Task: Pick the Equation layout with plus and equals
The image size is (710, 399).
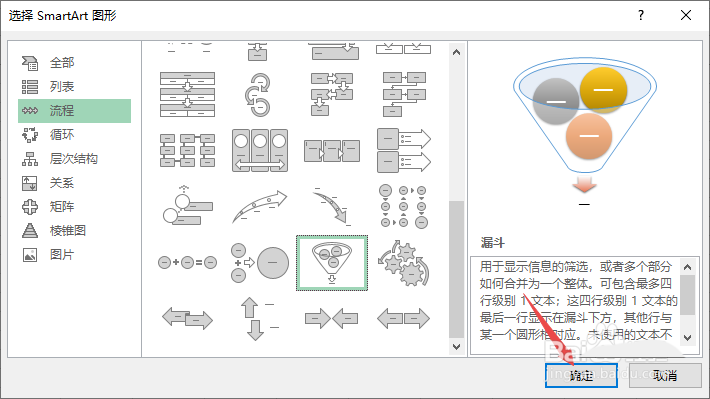Action: [187, 262]
